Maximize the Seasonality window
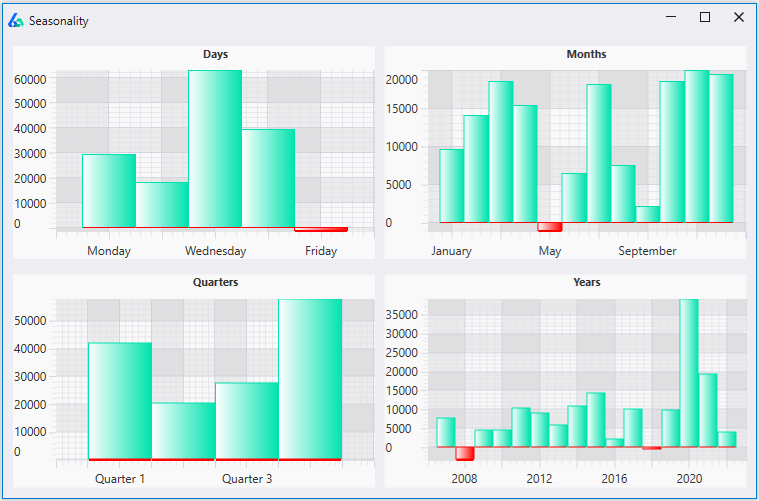759x501 pixels. coord(705,17)
